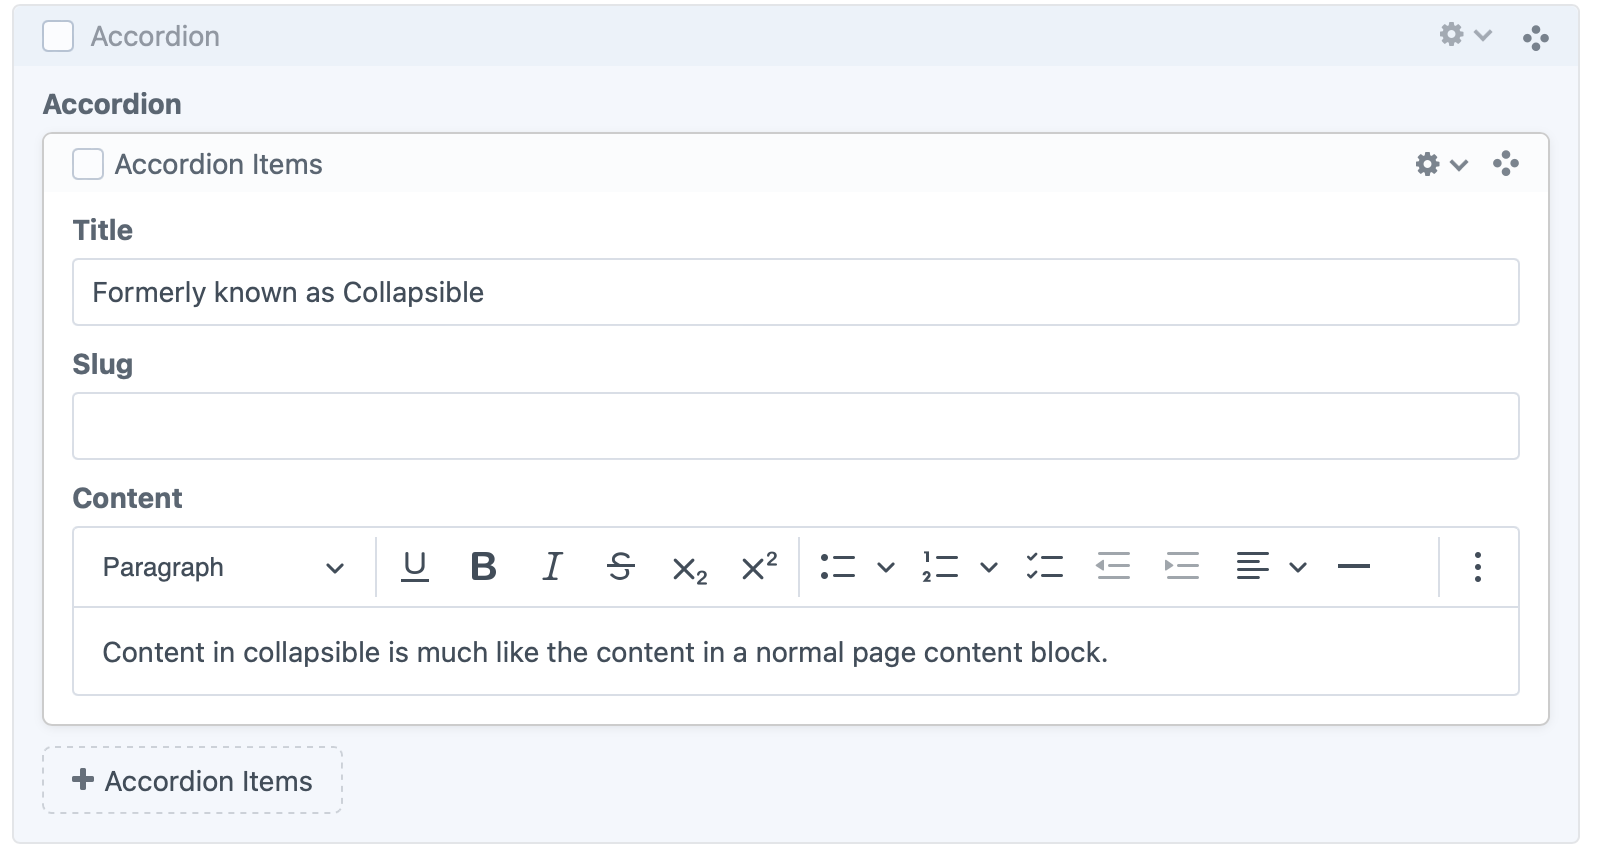Expand the numbered list style options

pos(988,567)
